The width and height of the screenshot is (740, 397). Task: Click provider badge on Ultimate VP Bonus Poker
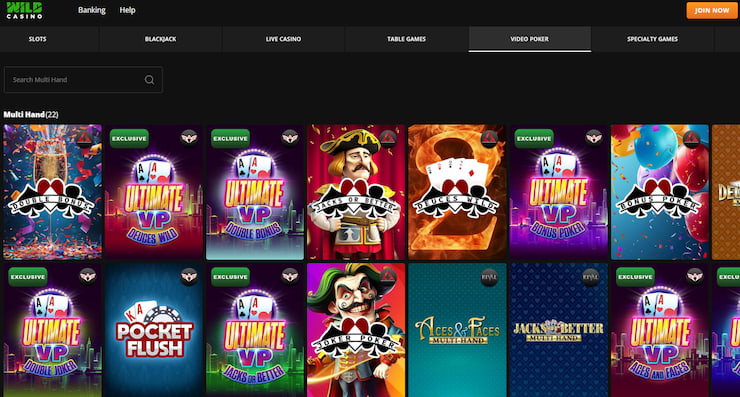click(594, 137)
